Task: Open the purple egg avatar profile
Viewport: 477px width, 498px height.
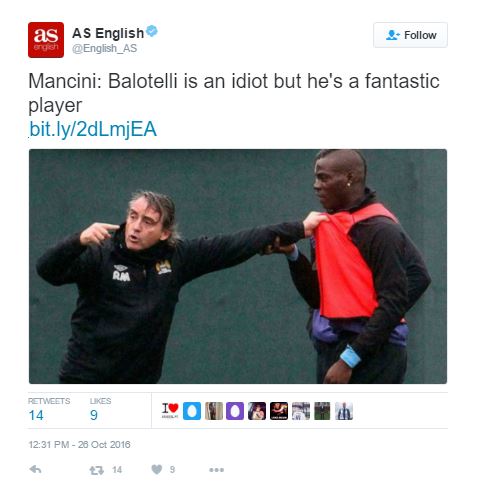Action: pyautogui.click(x=235, y=411)
